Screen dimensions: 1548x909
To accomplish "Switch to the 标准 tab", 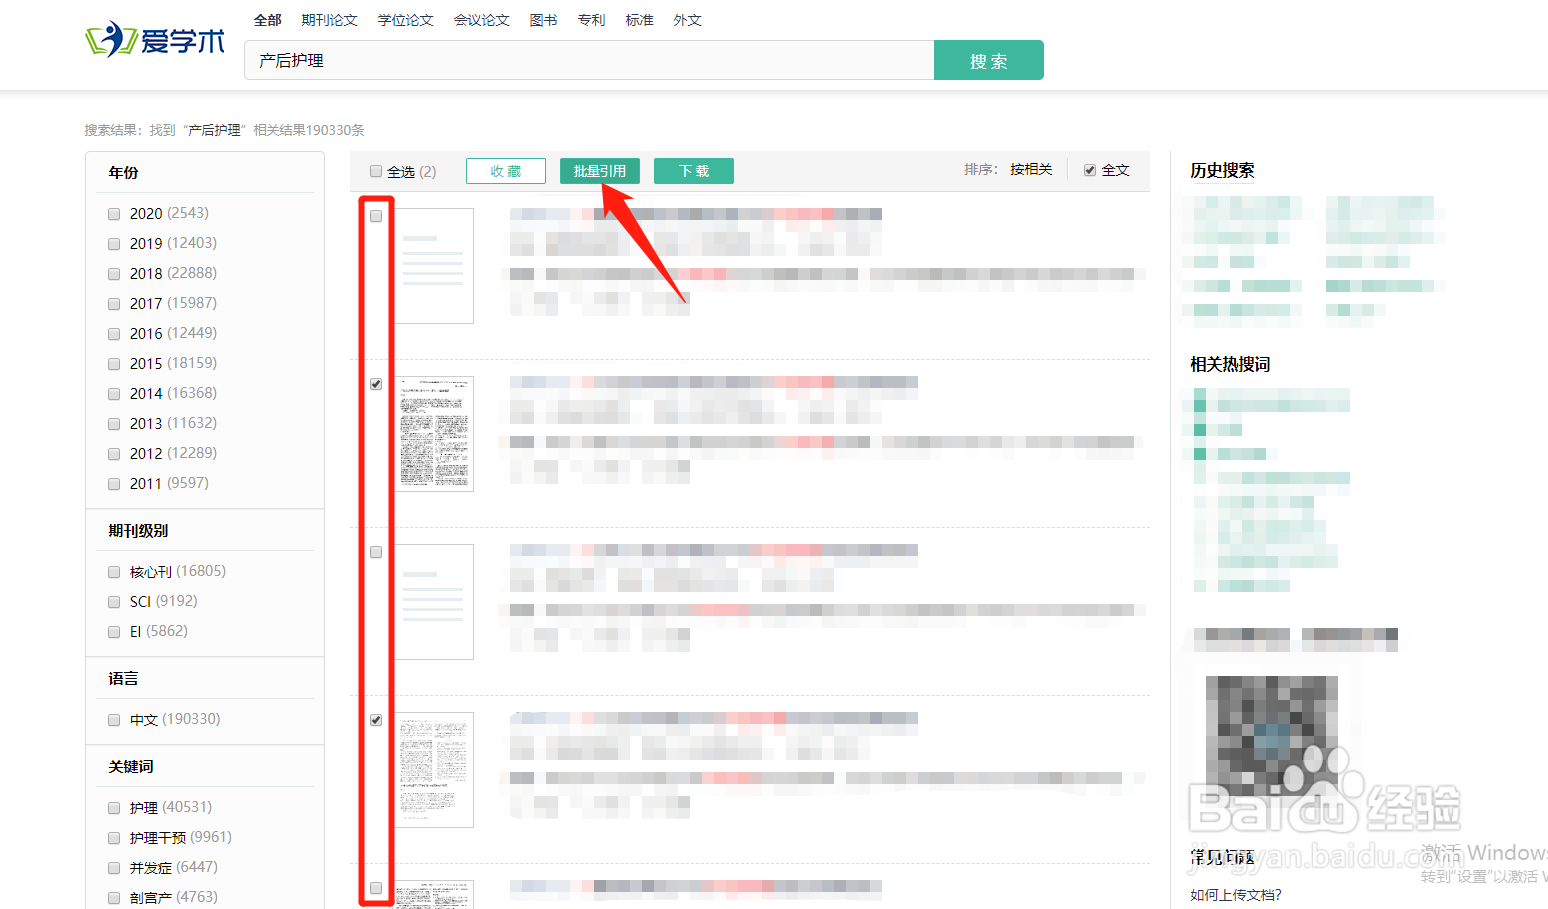I will pos(639,20).
